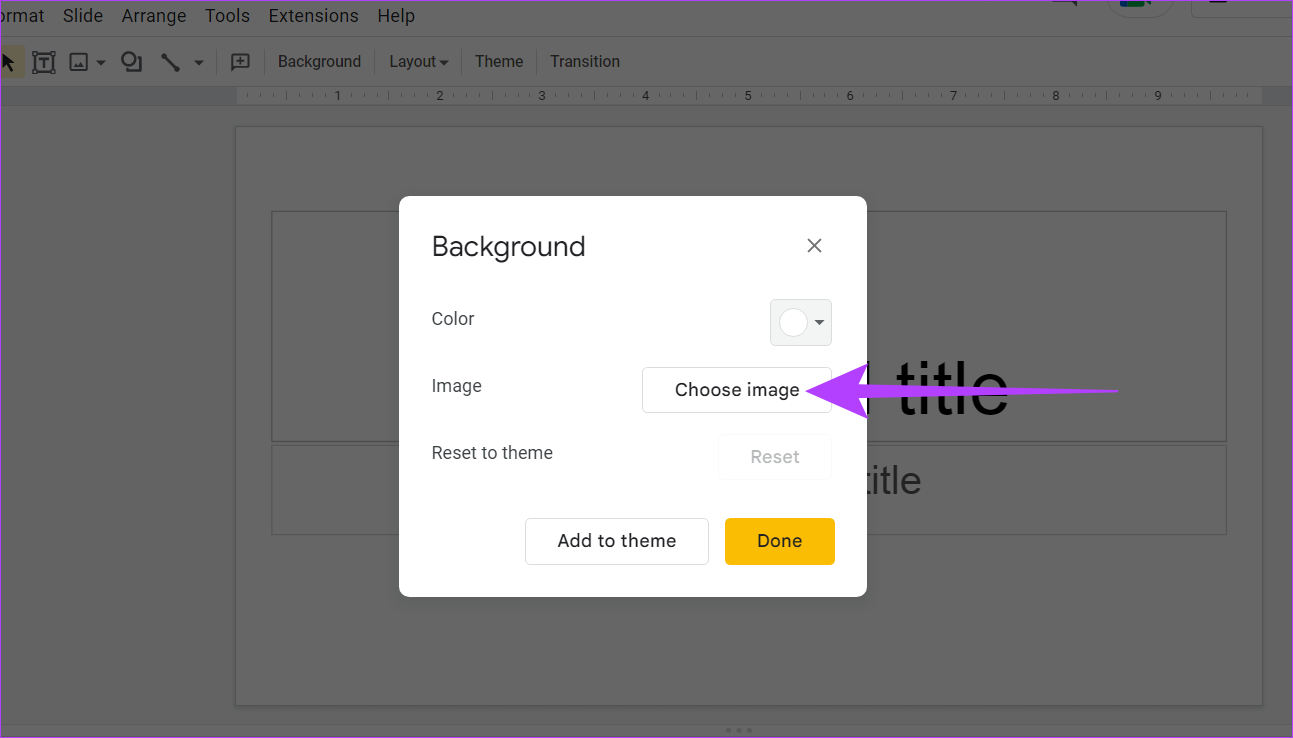Image resolution: width=1293 pixels, height=738 pixels.
Task: Open the Layout dropdown
Action: click(418, 62)
